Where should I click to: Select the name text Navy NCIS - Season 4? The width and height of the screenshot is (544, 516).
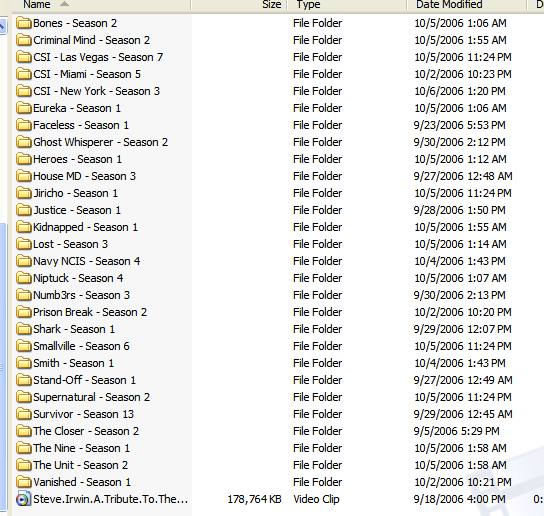[86, 261]
